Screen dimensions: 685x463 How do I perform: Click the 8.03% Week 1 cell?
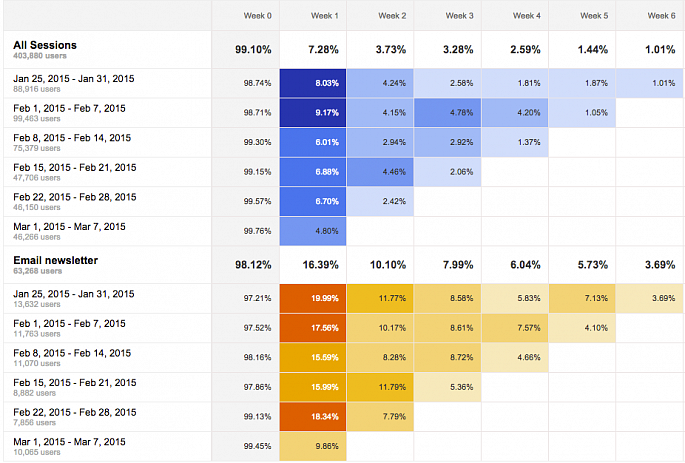[313, 83]
